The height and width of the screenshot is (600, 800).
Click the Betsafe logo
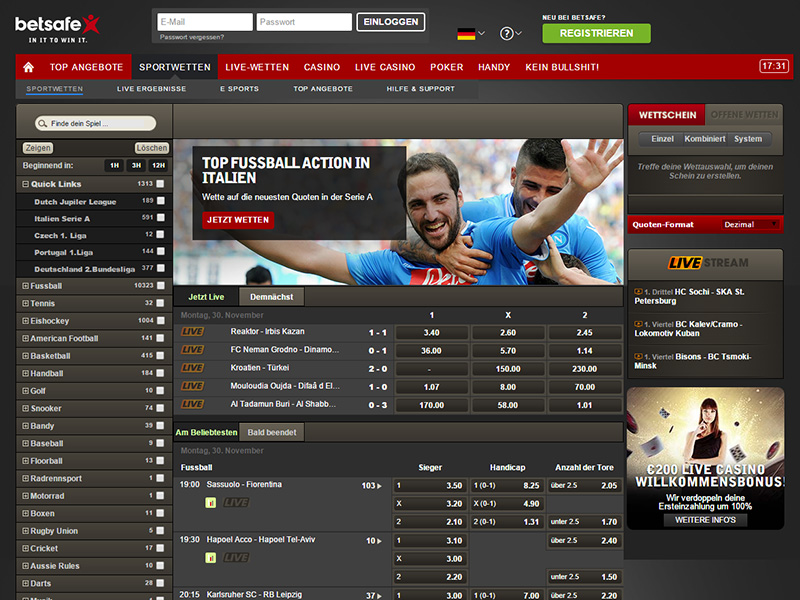point(57,29)
